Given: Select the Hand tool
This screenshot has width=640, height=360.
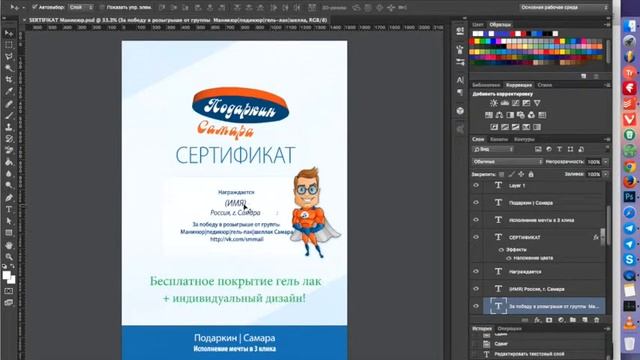Looking at the screenshot, I should [x=9, y=245].
